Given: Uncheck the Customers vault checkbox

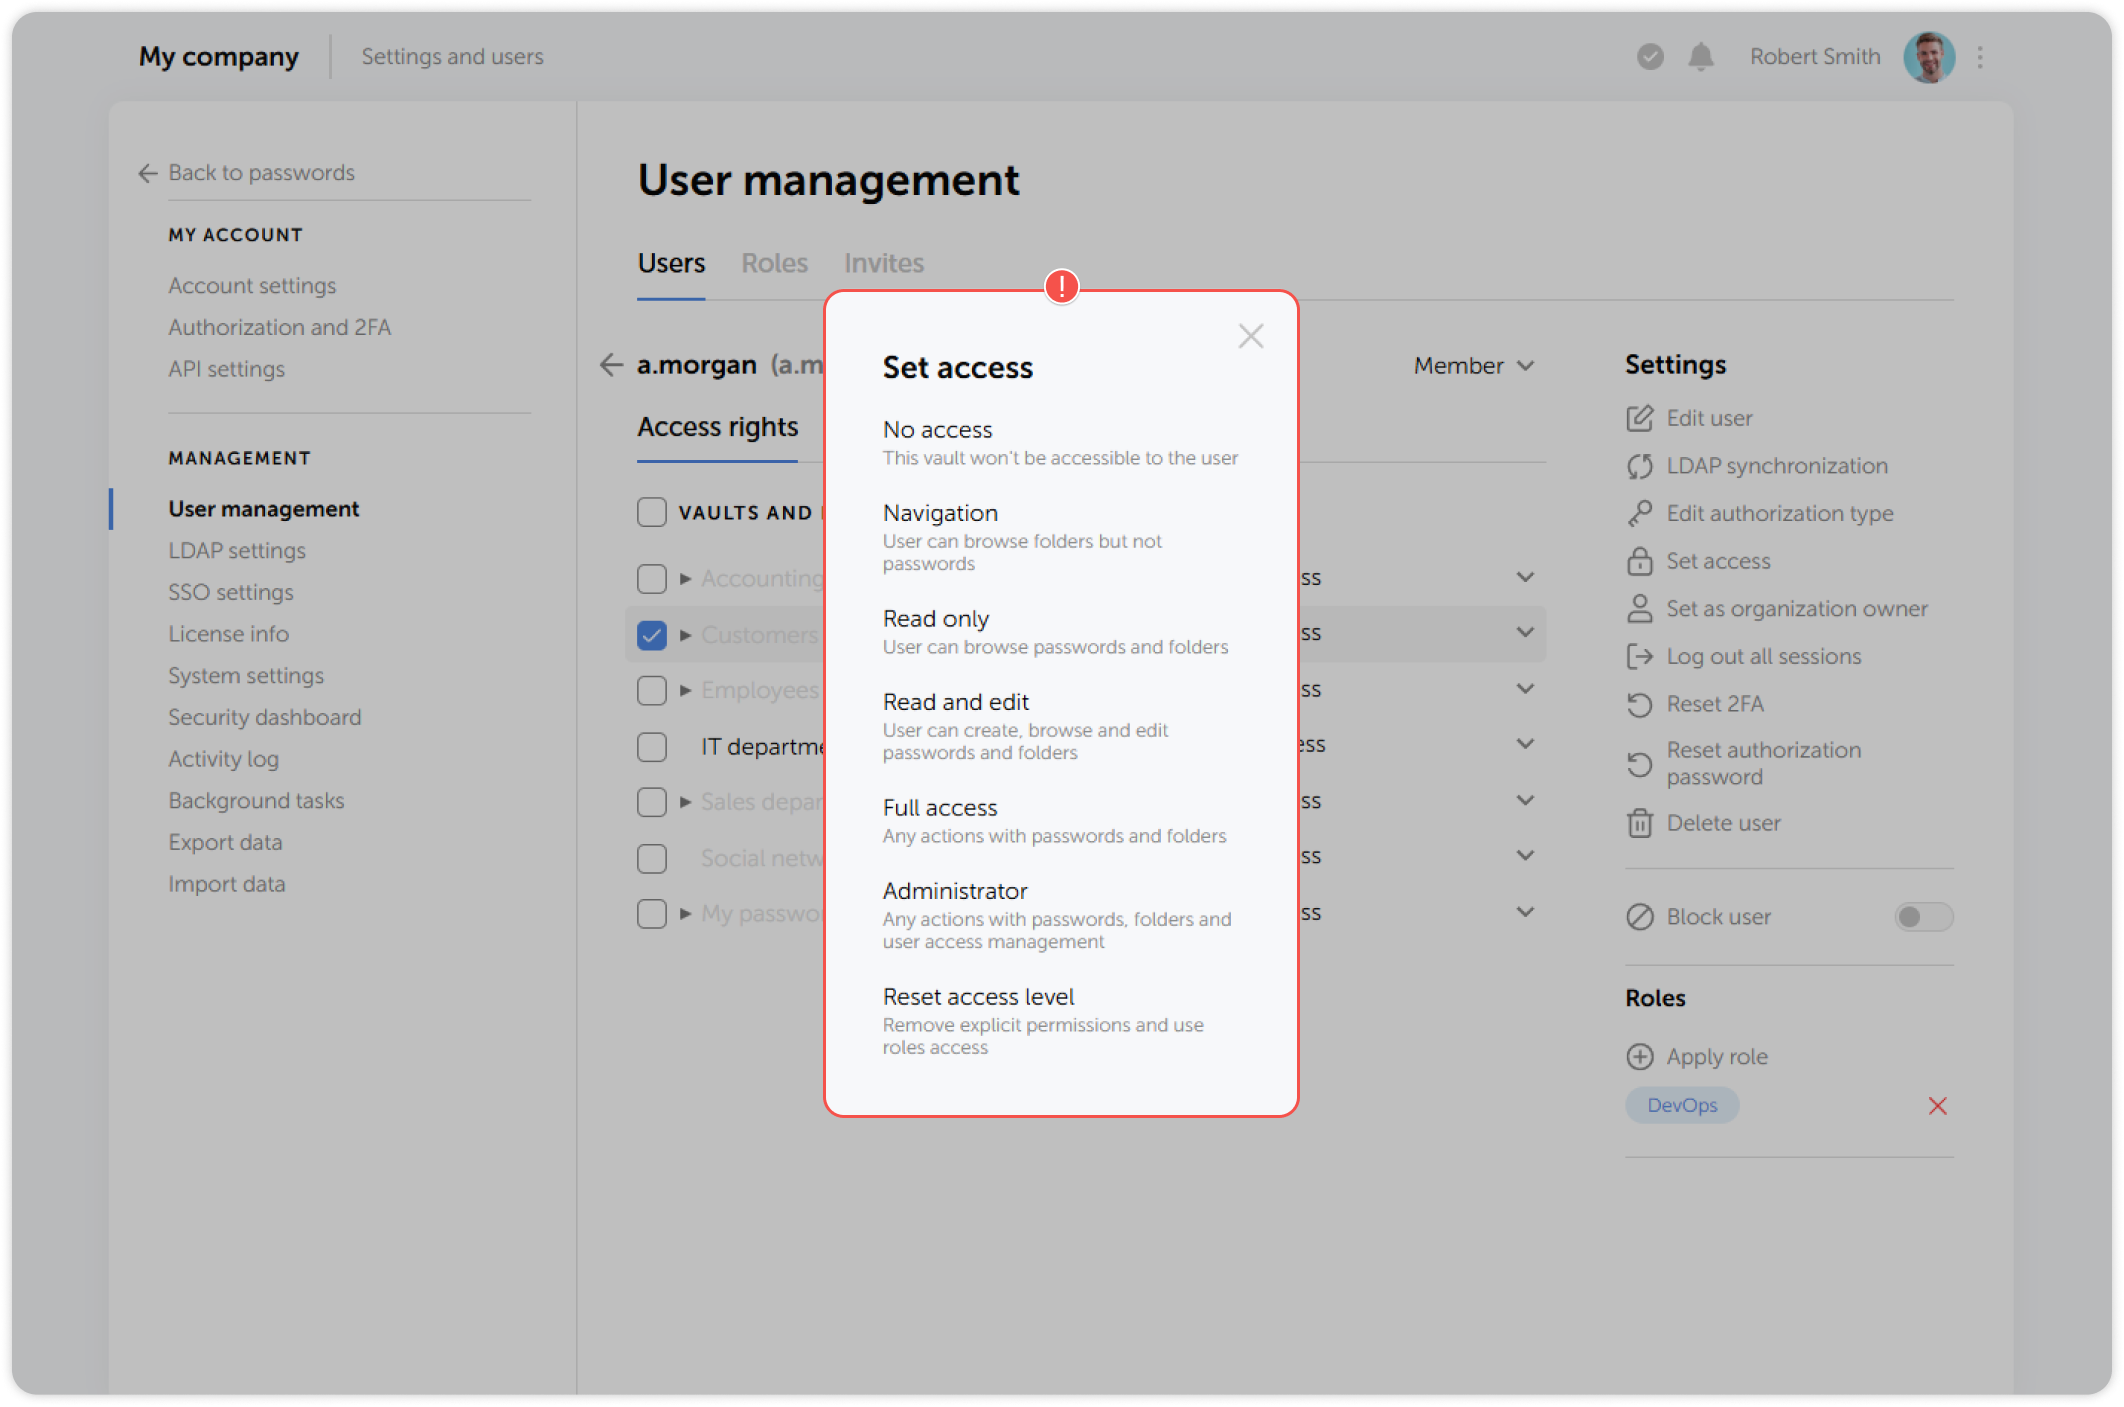Looking at the screenshot, I should pos(651,634).
